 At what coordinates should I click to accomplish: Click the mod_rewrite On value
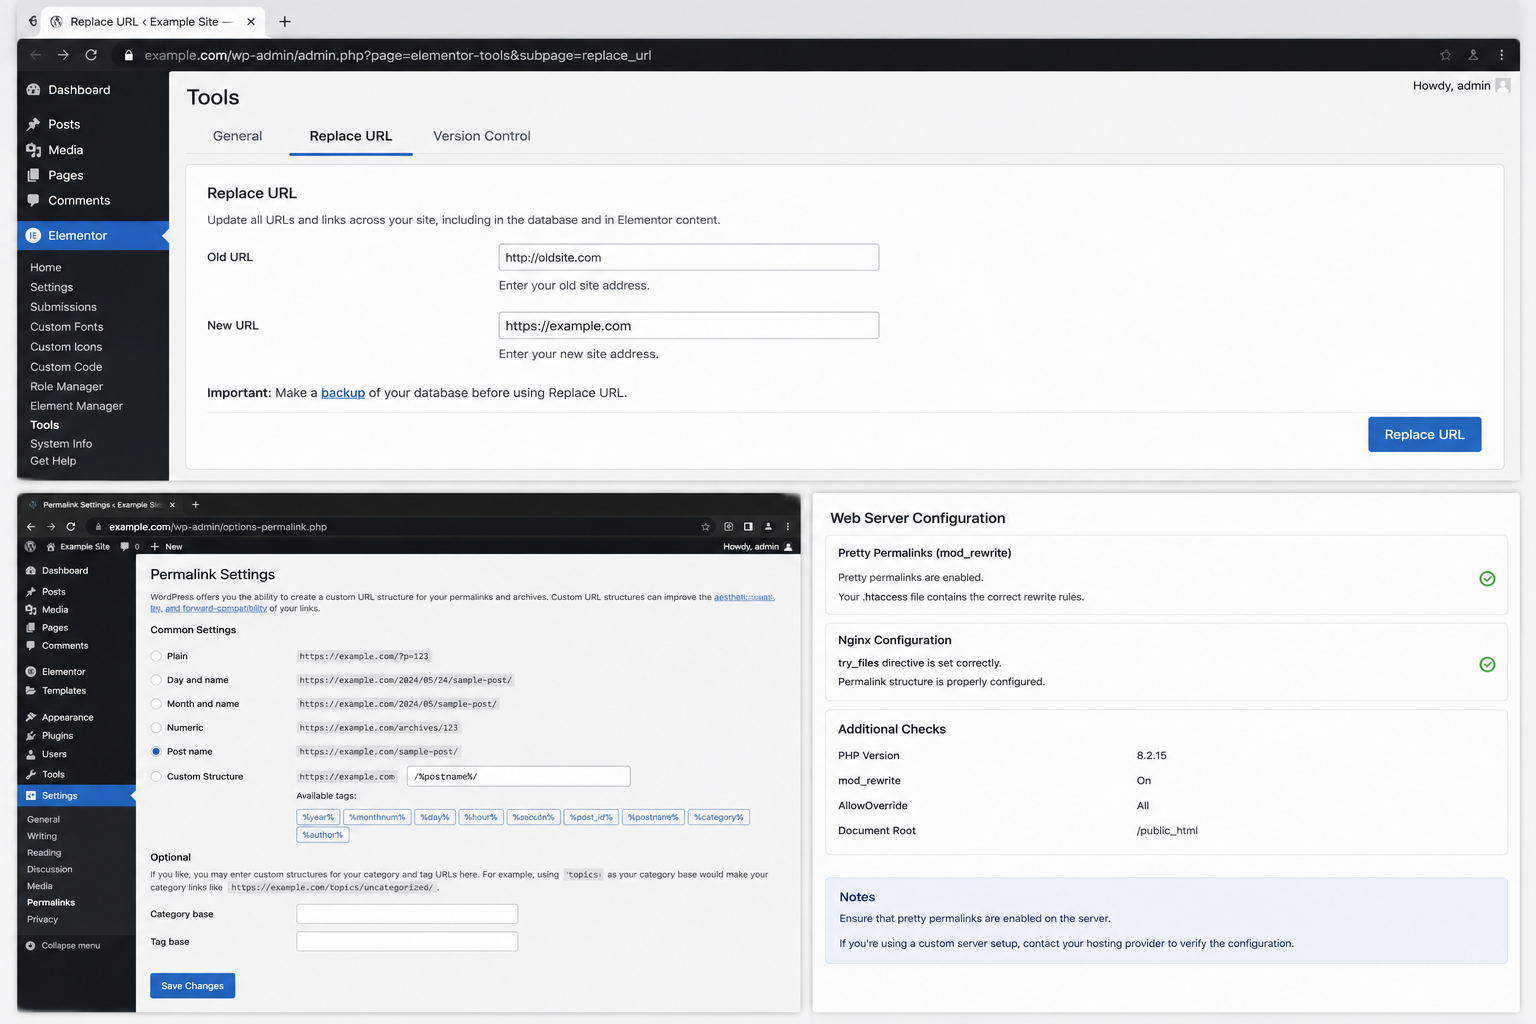click(1144, 781)
